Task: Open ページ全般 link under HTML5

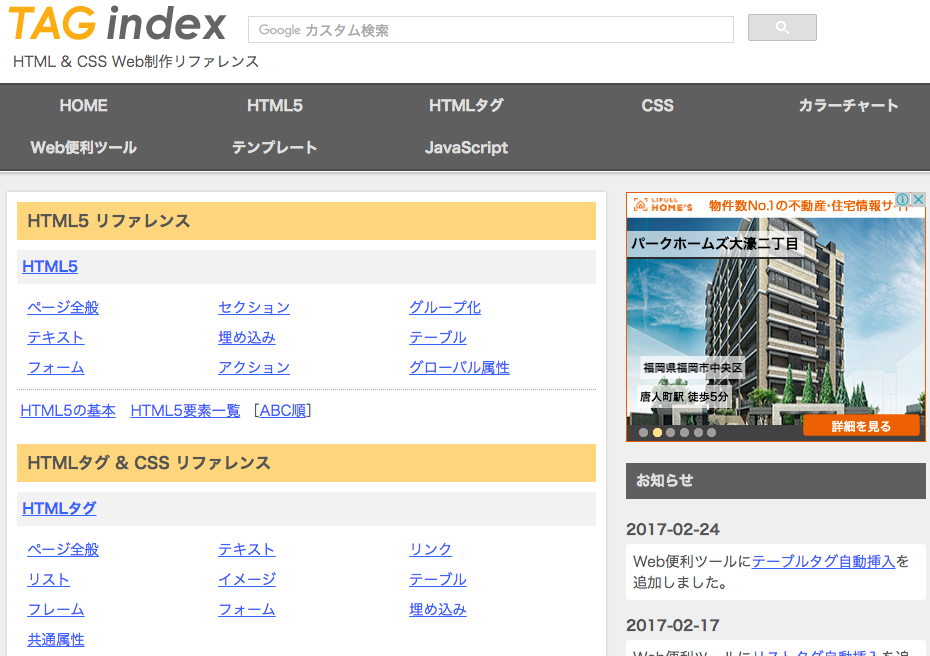Action: [x=63, y=307]
